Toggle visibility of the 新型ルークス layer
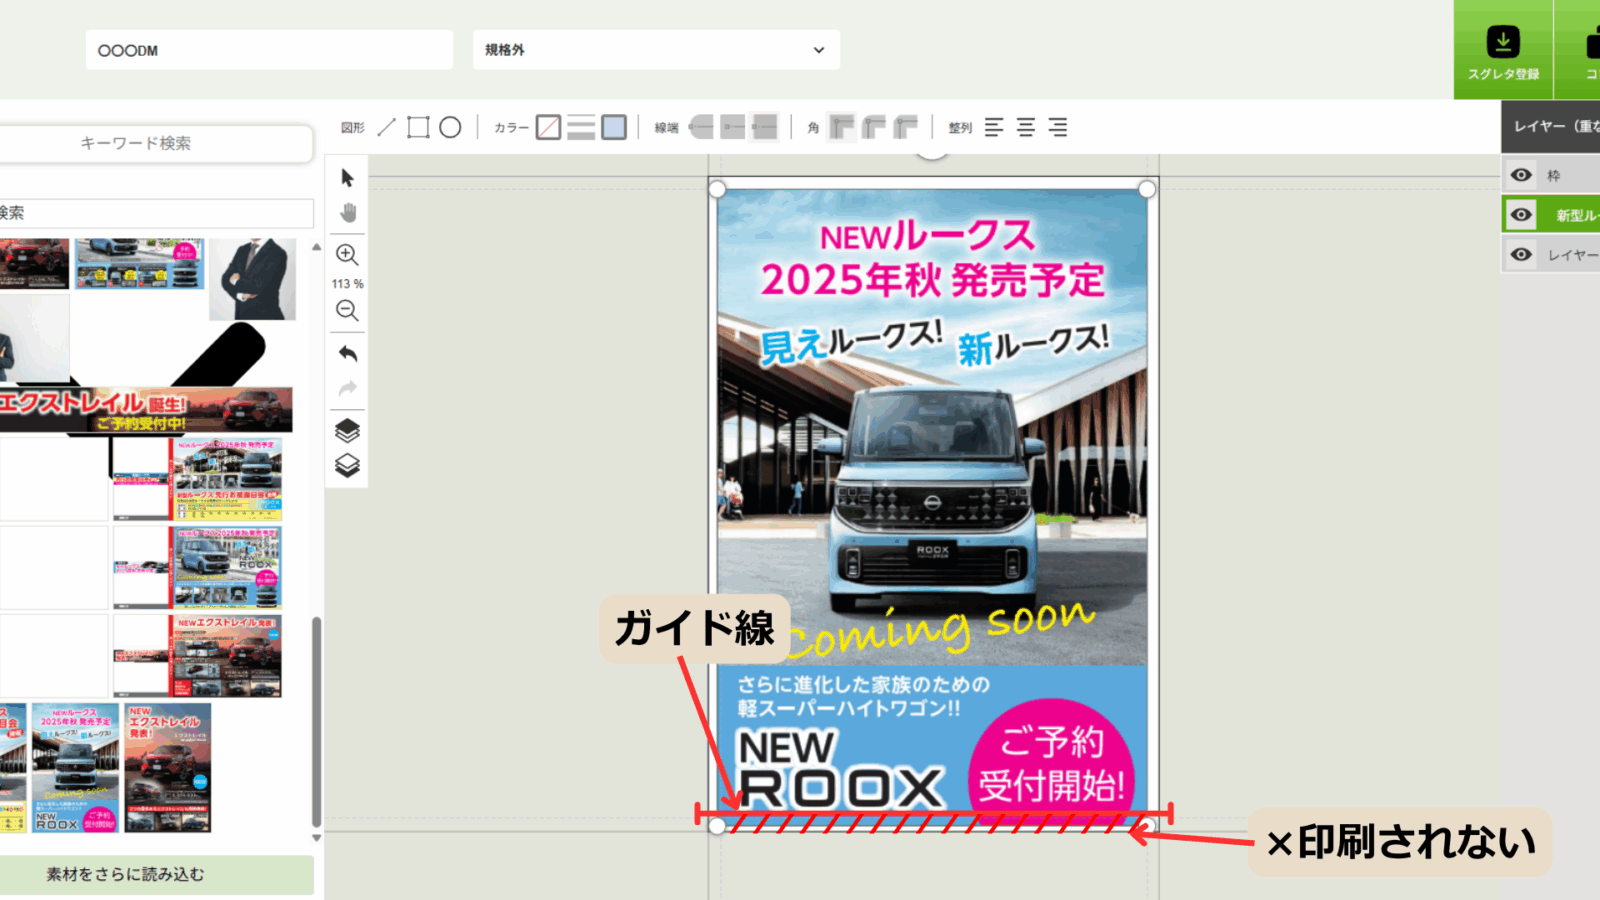This screenshot has width=1600, height=900. (x=1521, y=214)
